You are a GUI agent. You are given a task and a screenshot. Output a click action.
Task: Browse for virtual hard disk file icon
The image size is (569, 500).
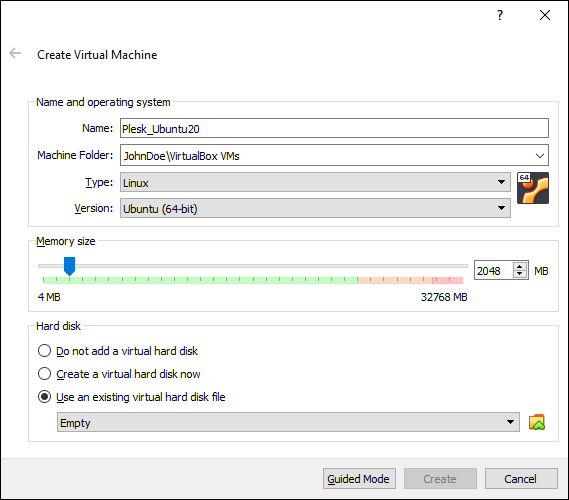coord(537,422)
